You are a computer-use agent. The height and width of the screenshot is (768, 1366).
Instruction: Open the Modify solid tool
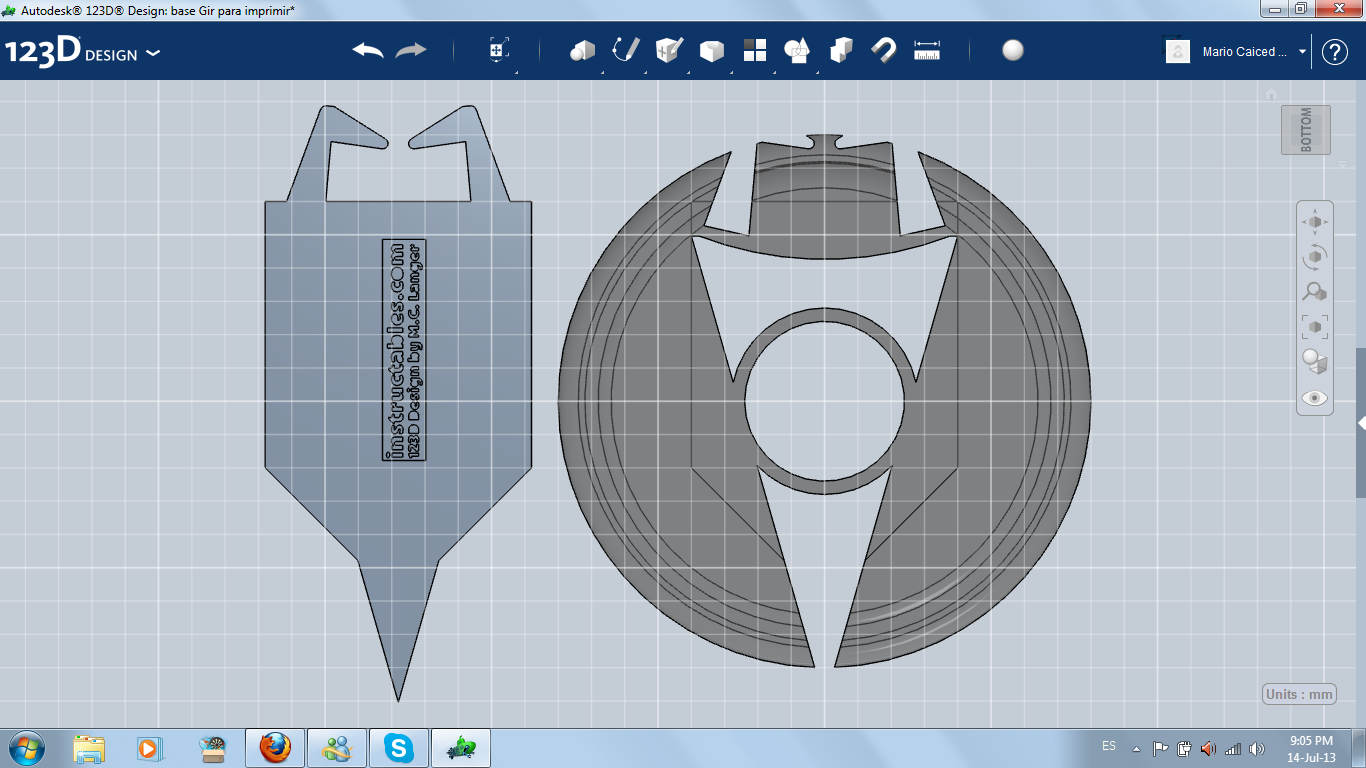(x=711, y=50)
